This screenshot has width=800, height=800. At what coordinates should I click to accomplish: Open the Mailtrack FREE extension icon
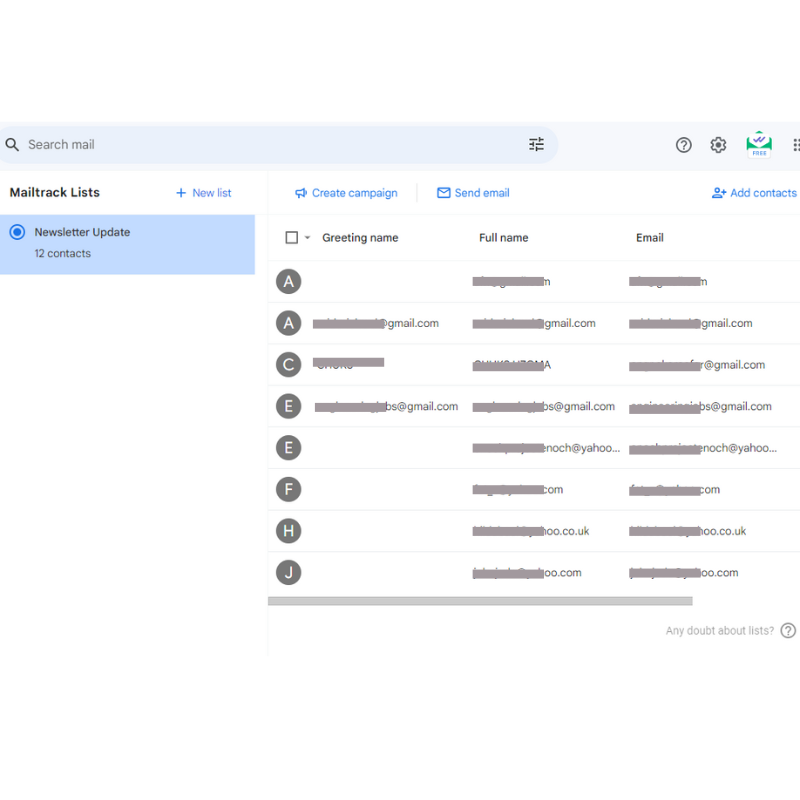(x=759, y=145)
